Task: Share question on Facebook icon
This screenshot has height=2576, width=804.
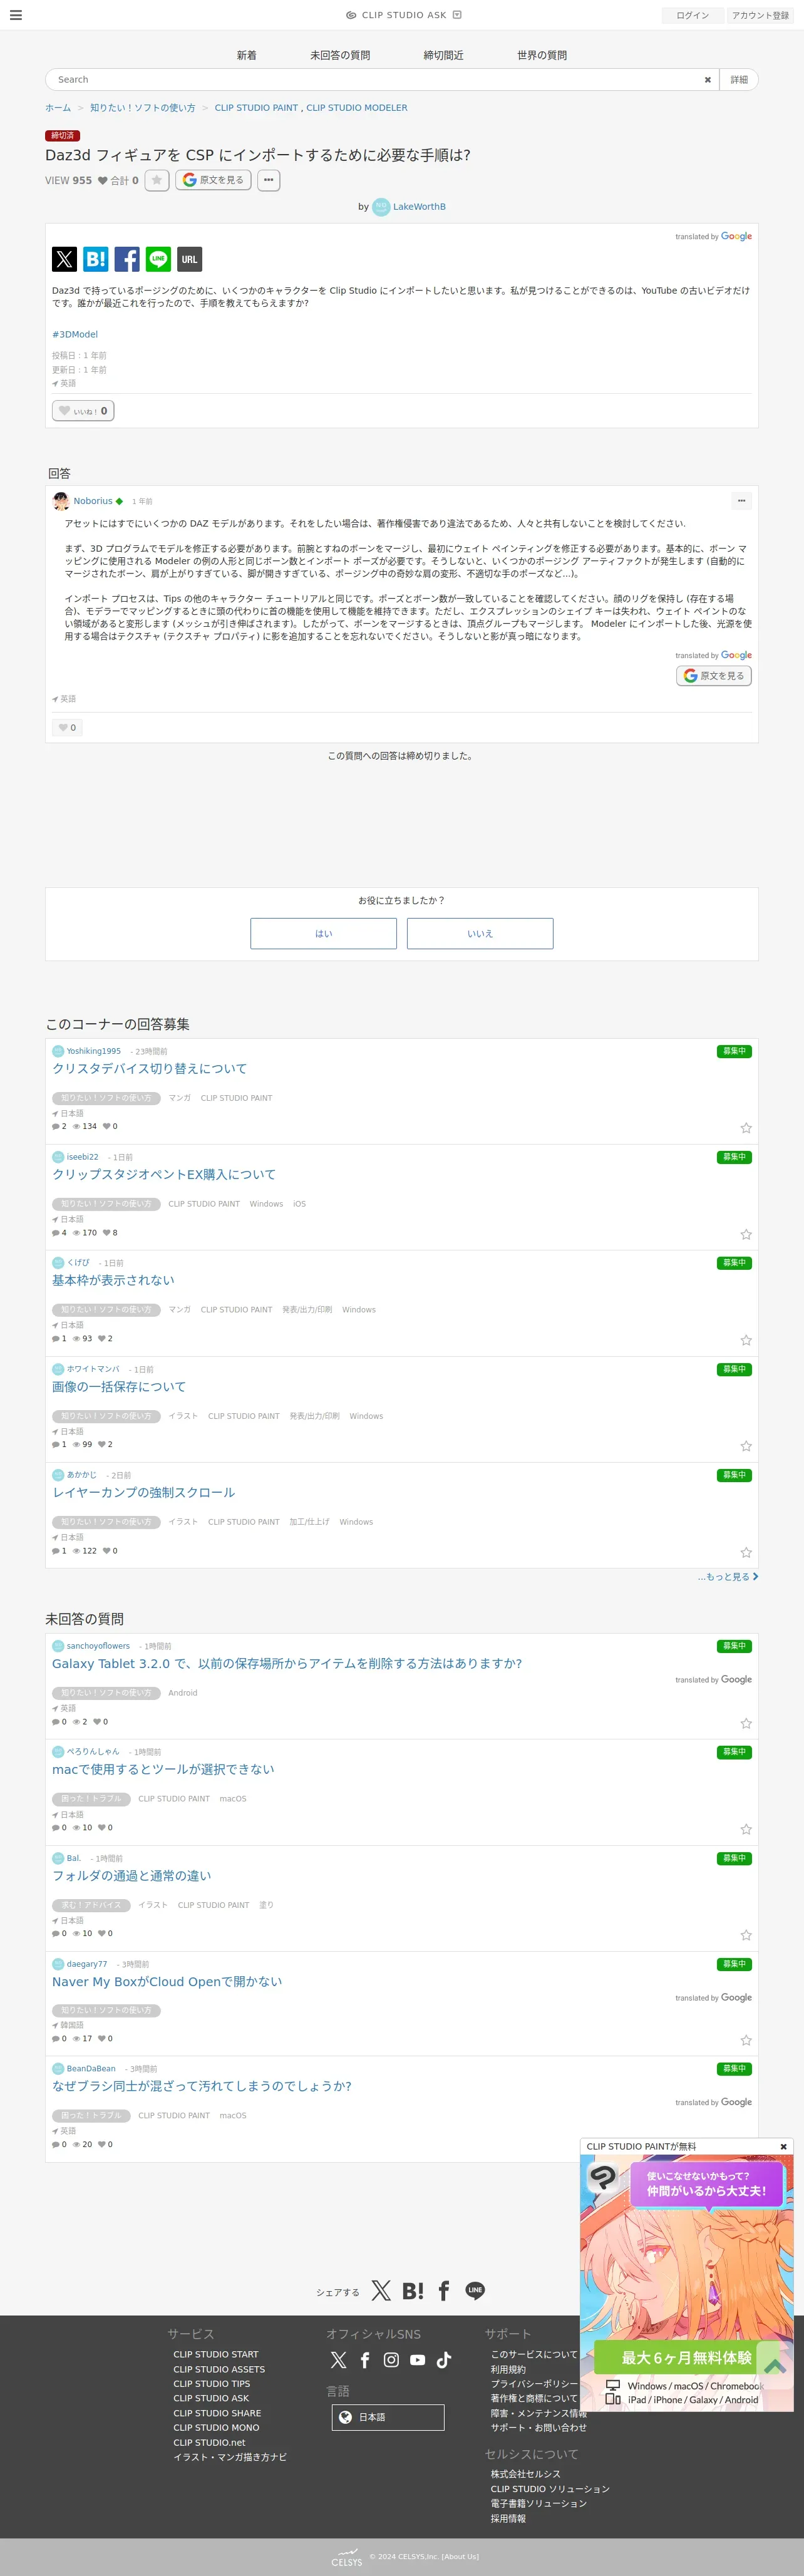Action: [127, 259]
